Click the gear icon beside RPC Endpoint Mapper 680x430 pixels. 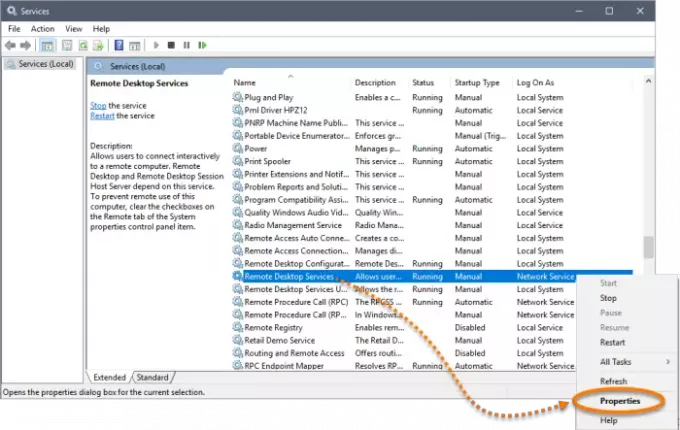pos(238,365)
